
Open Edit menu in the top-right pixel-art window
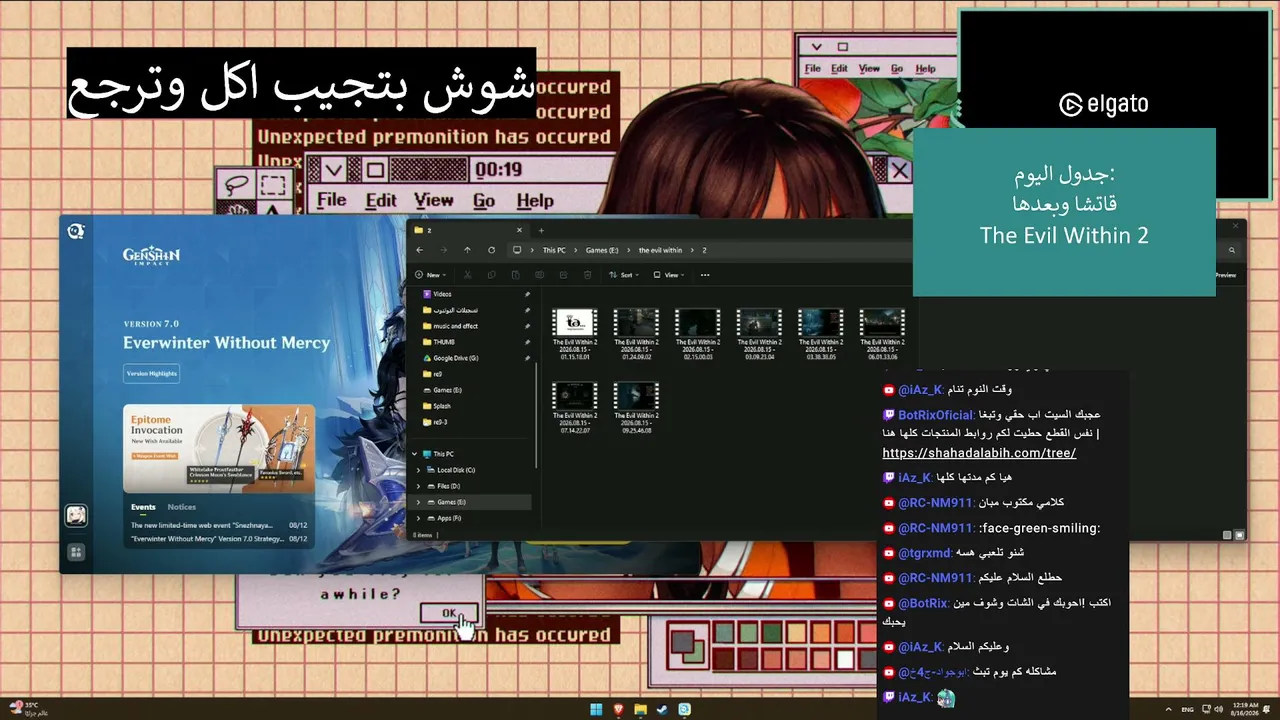pos(839,69)
